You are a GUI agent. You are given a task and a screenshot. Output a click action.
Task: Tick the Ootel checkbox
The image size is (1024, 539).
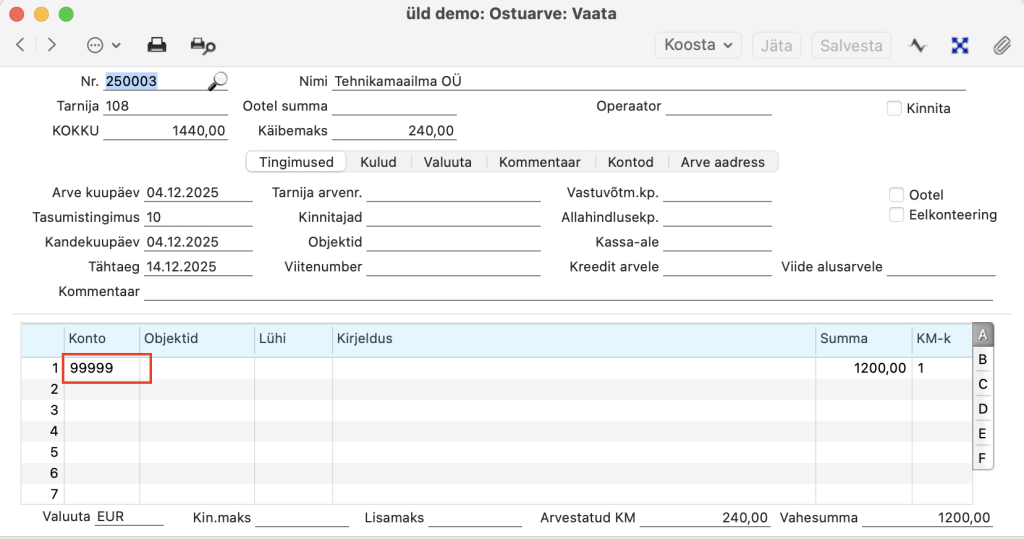tap(896, 194)
